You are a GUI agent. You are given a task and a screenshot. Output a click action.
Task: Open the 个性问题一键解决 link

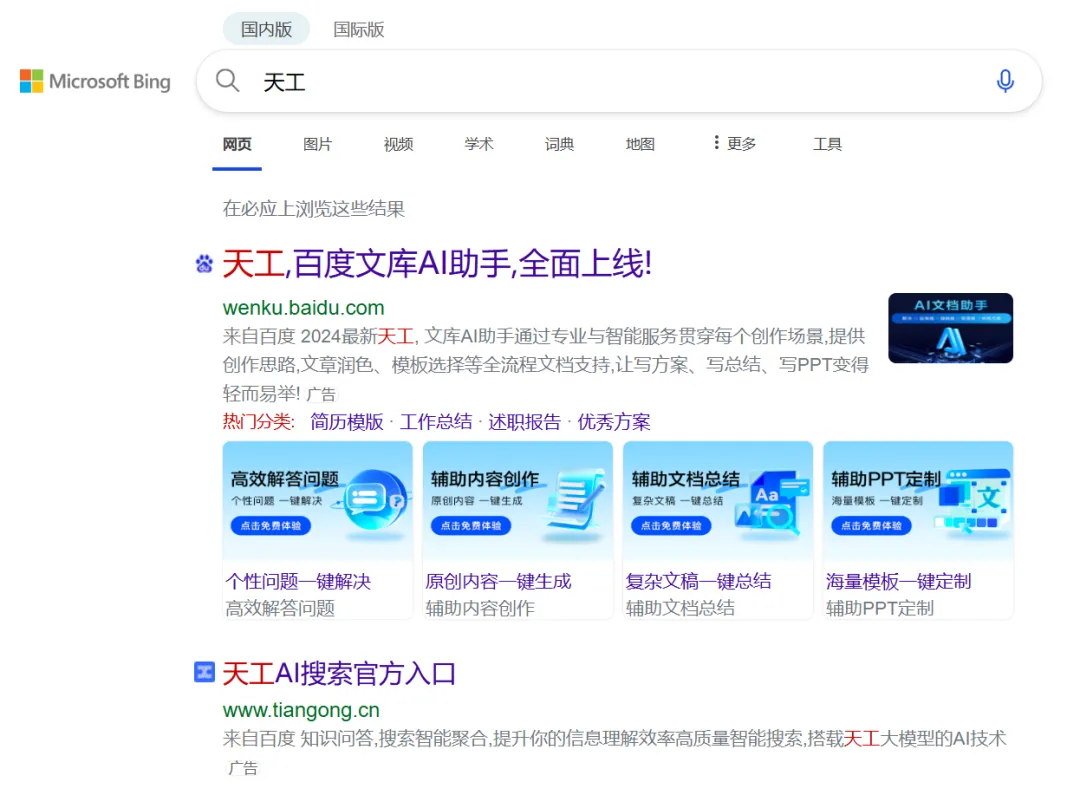pos(298,581)
